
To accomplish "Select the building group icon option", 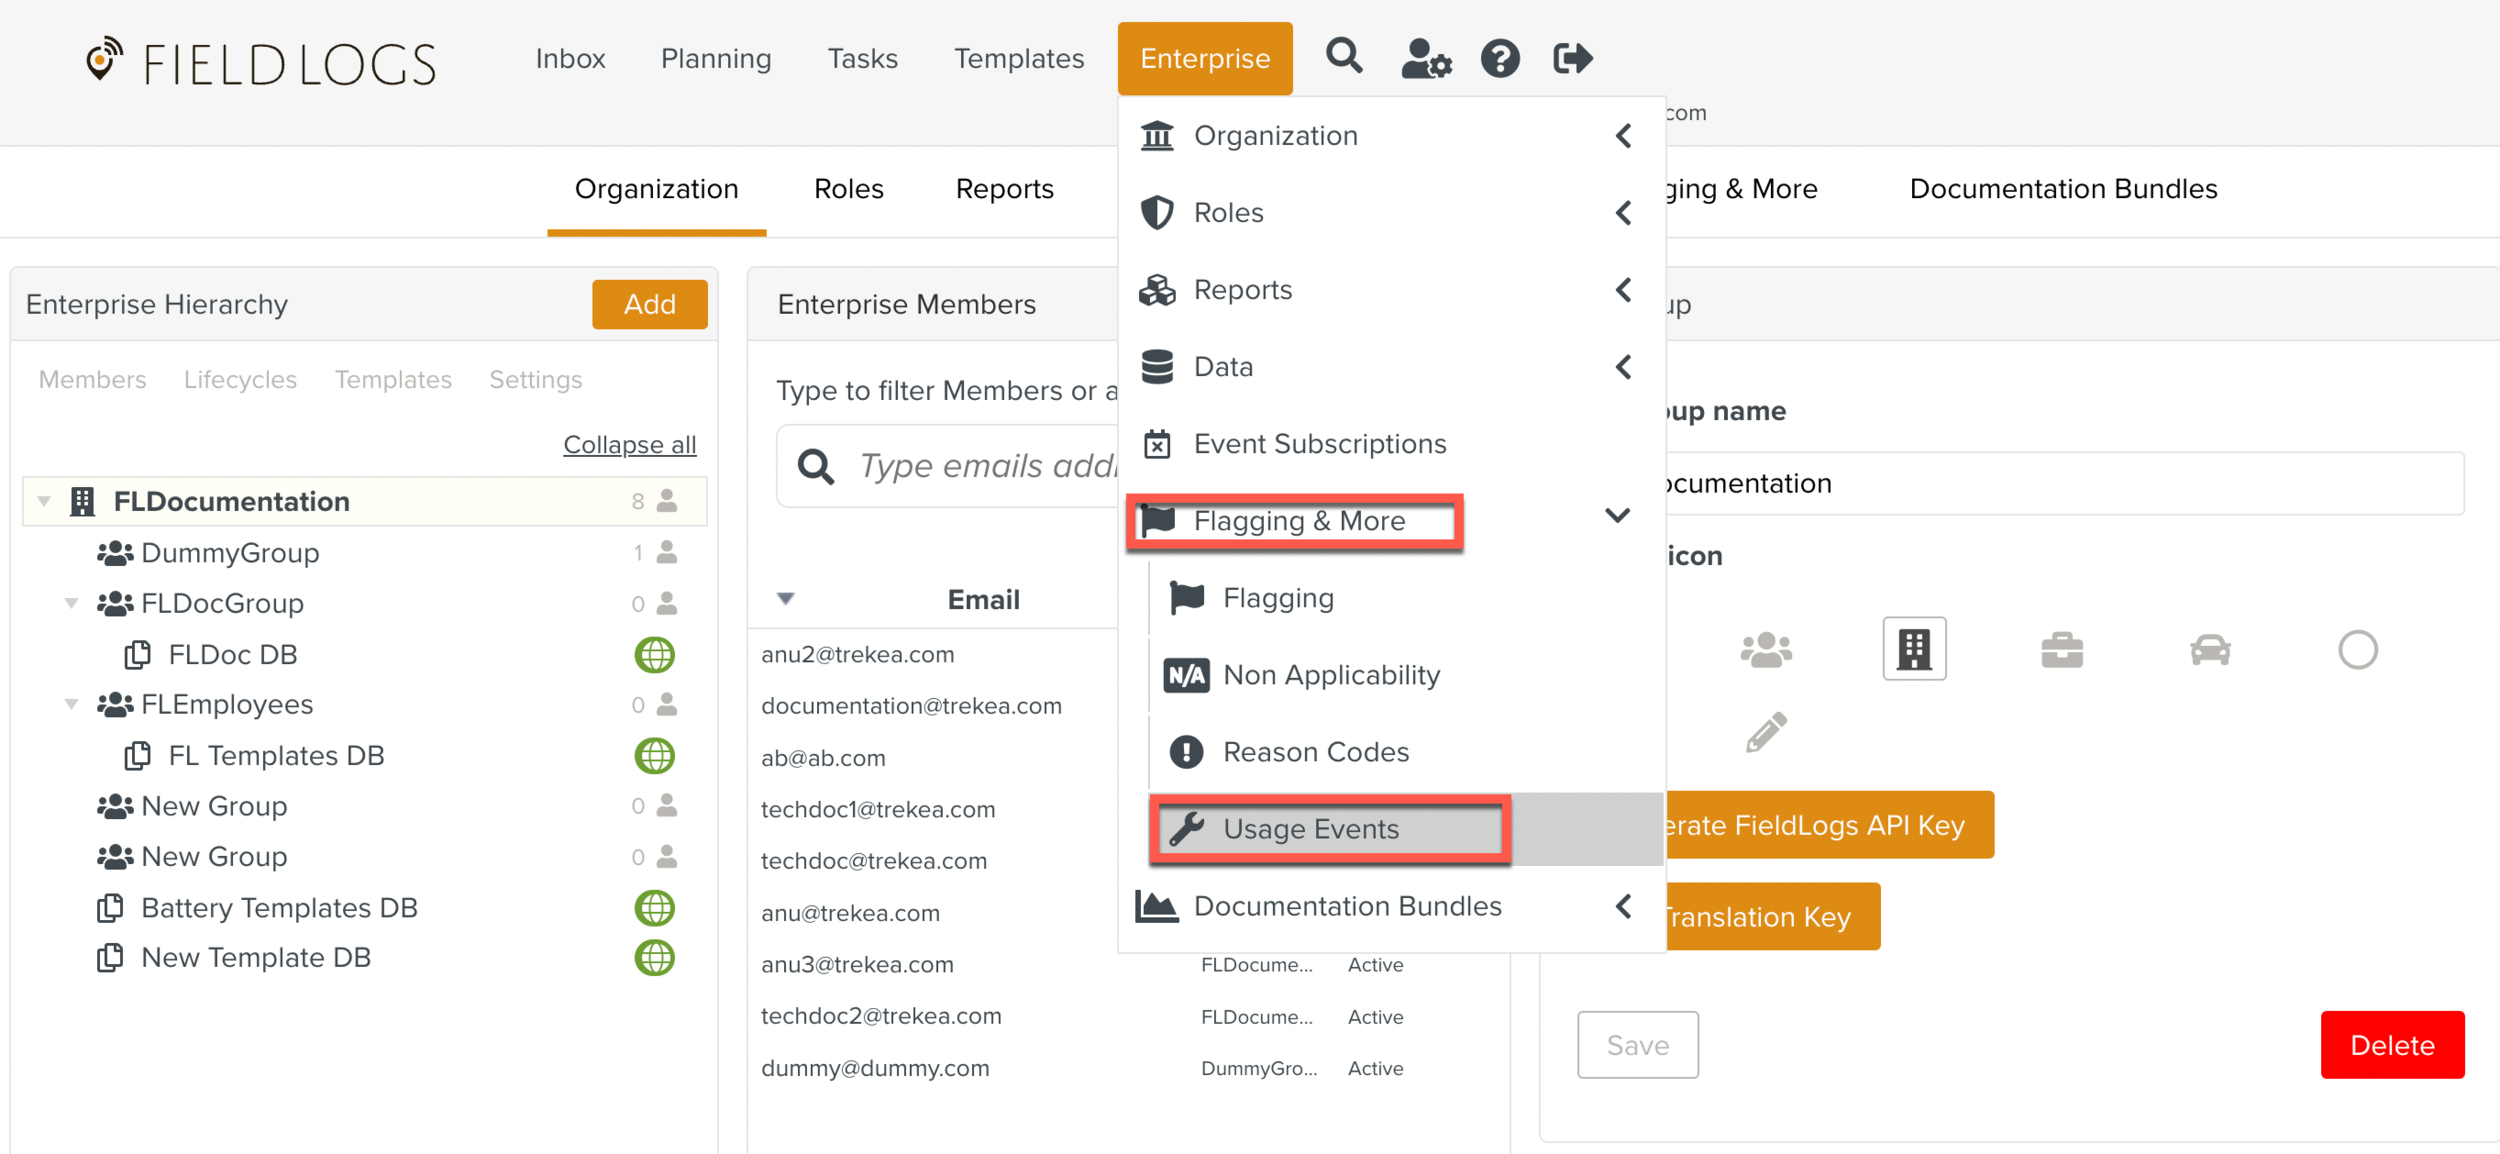I will pyautogui.click(x=1914, y=649).
